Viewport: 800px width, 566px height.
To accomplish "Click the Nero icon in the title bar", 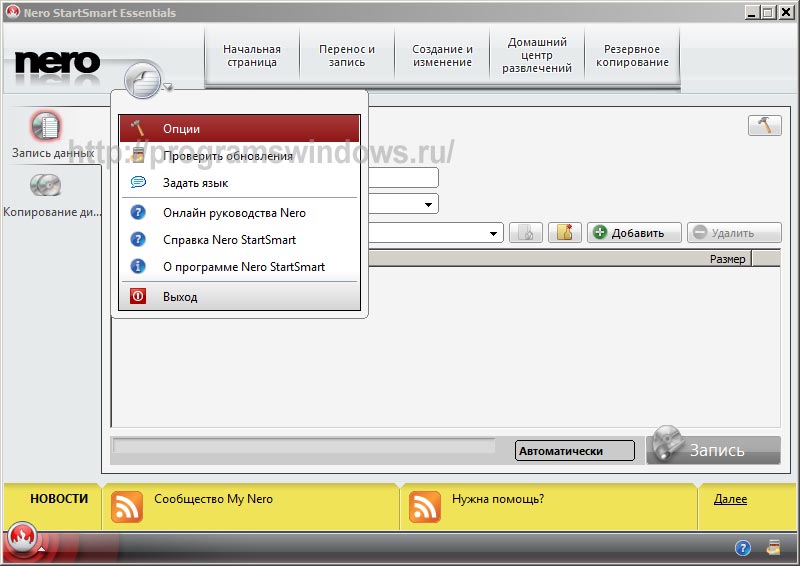I will (12, 12).
